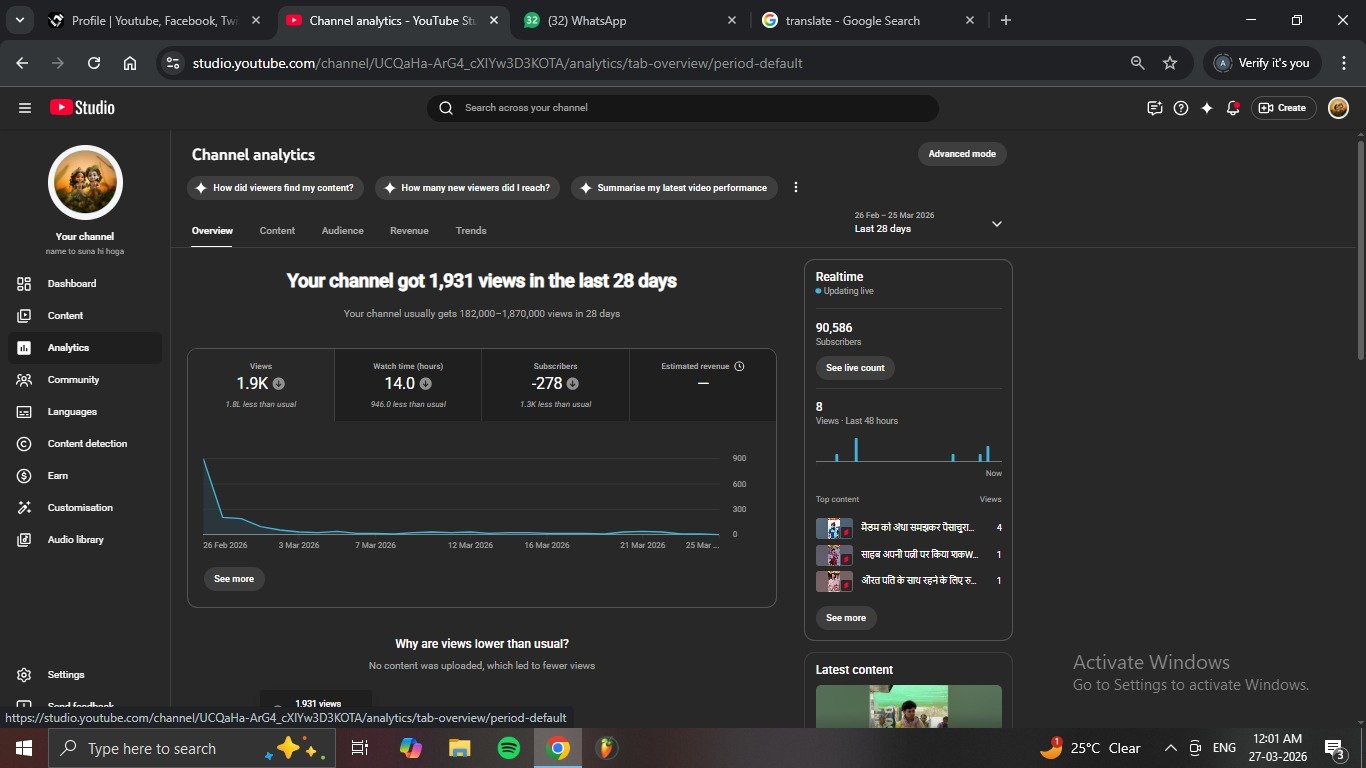Open Spotify from the Windows taskbar
The image size is (1366, 768).
(x=508, y=748)
